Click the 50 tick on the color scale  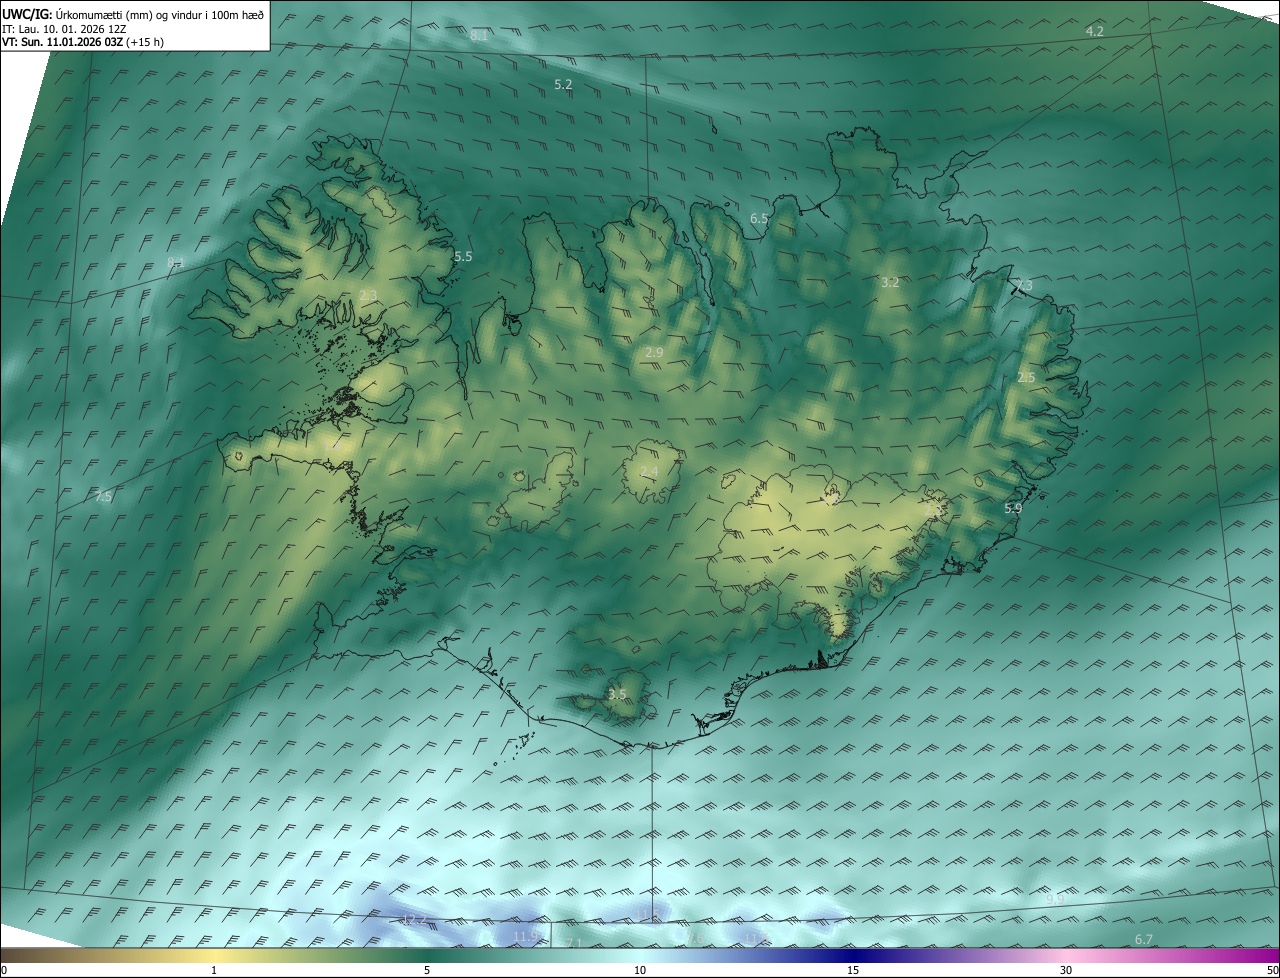(1272, 970)
